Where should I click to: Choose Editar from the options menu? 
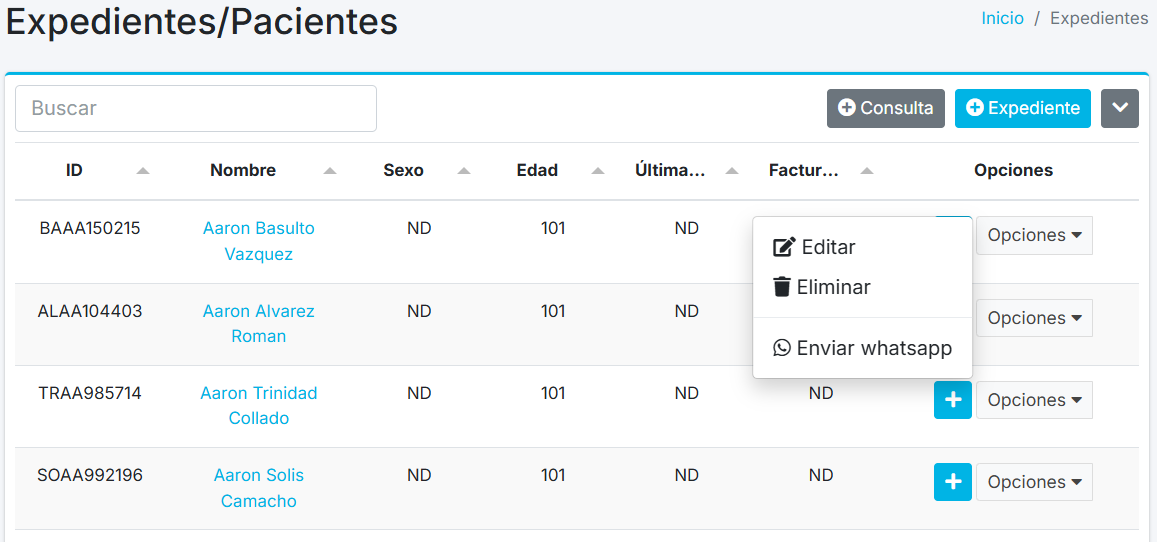(815, 247)
